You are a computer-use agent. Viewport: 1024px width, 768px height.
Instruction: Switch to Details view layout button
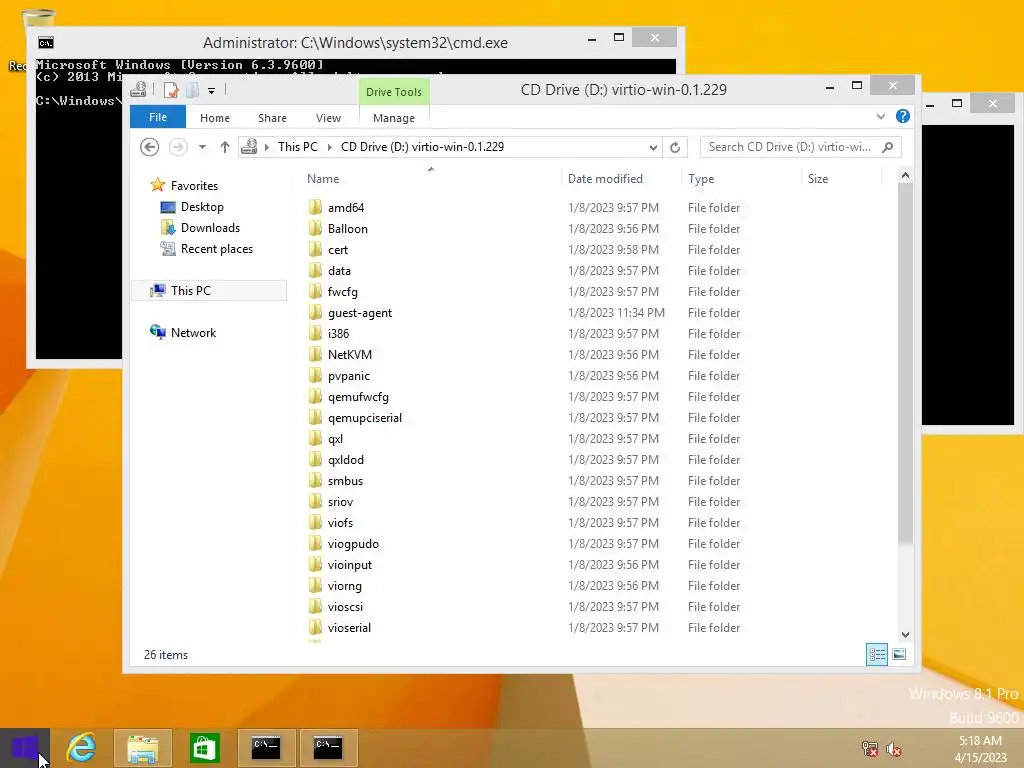click(877, 654)
